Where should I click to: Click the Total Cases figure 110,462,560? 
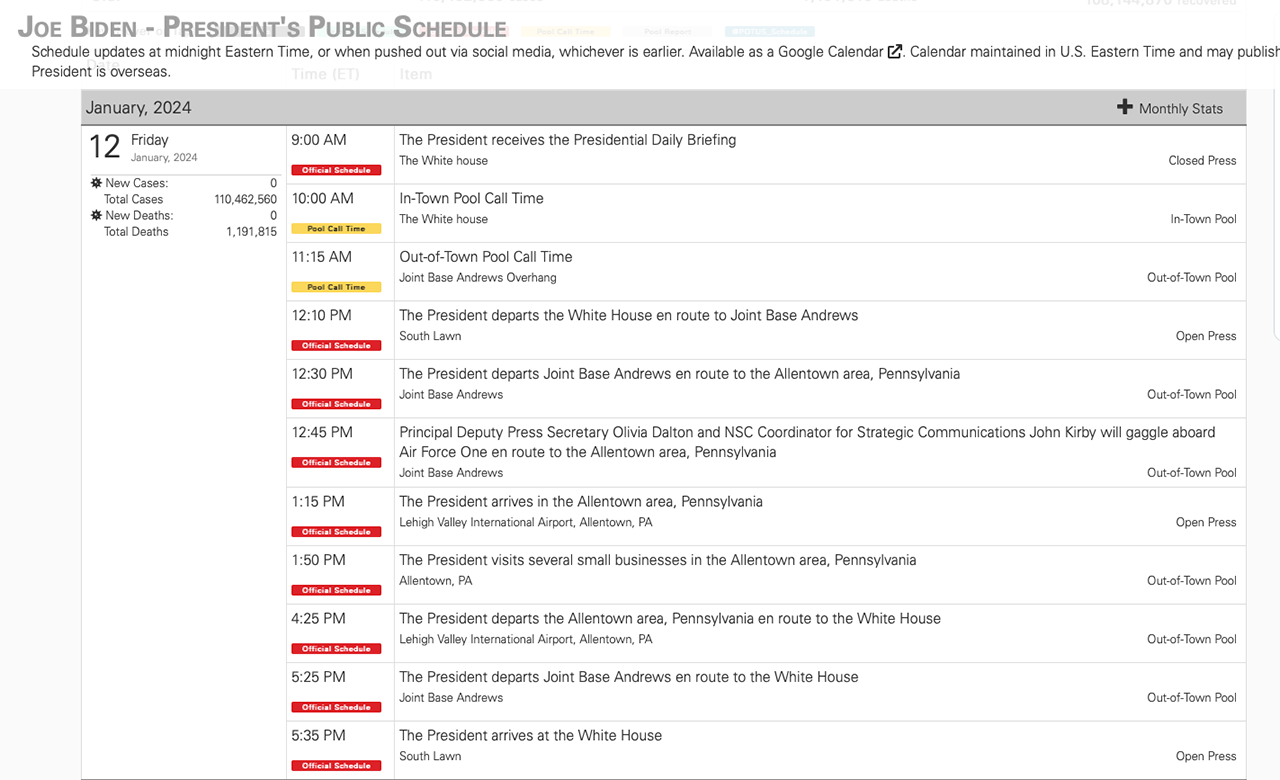pyautogui.click(x=245, y=199)
